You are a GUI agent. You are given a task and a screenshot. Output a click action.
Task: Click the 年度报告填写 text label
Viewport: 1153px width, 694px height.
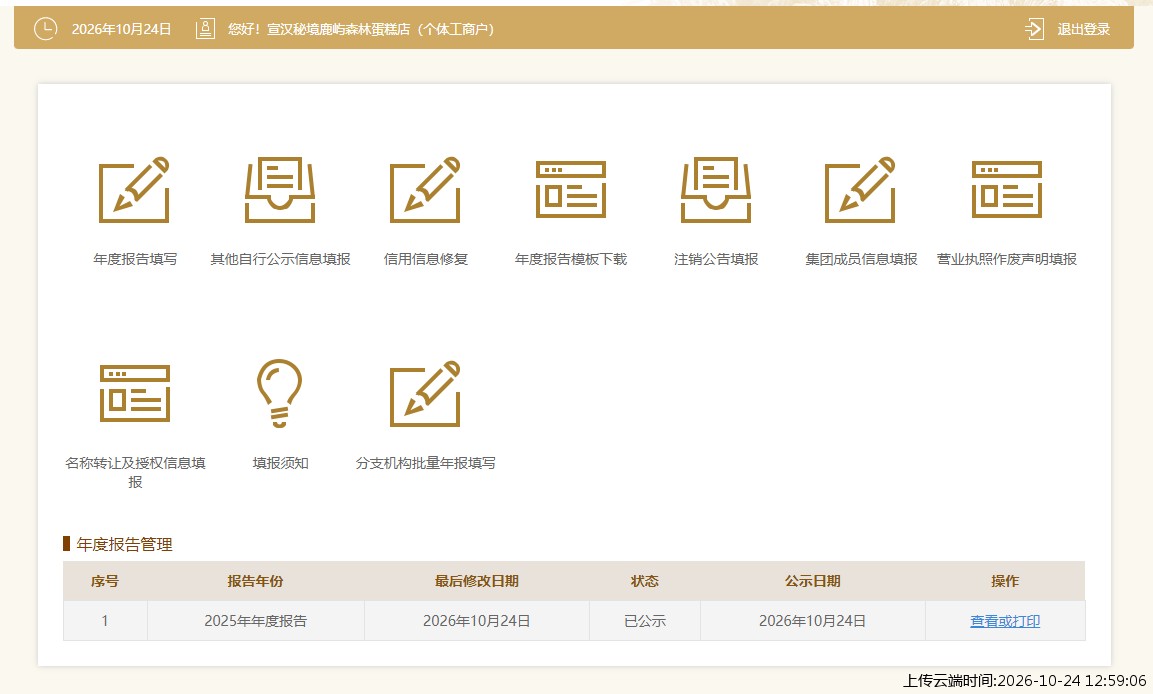[x=135, y=259]
